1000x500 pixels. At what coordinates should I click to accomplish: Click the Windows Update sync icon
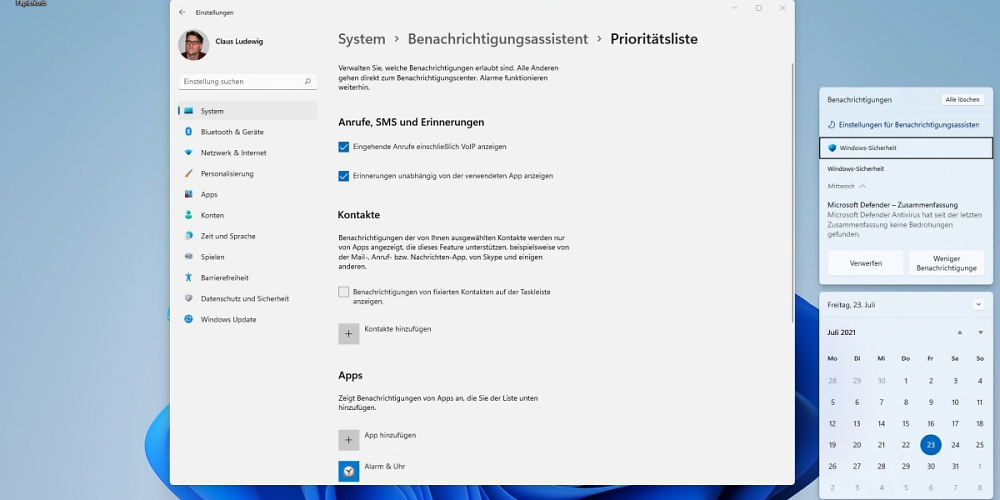(x=189, y=319)
